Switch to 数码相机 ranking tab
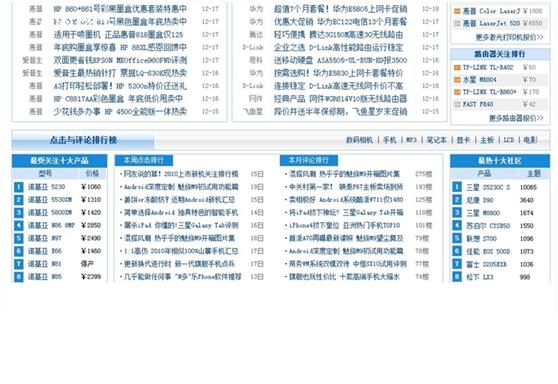The image size is (558, 384). [359, 140]
